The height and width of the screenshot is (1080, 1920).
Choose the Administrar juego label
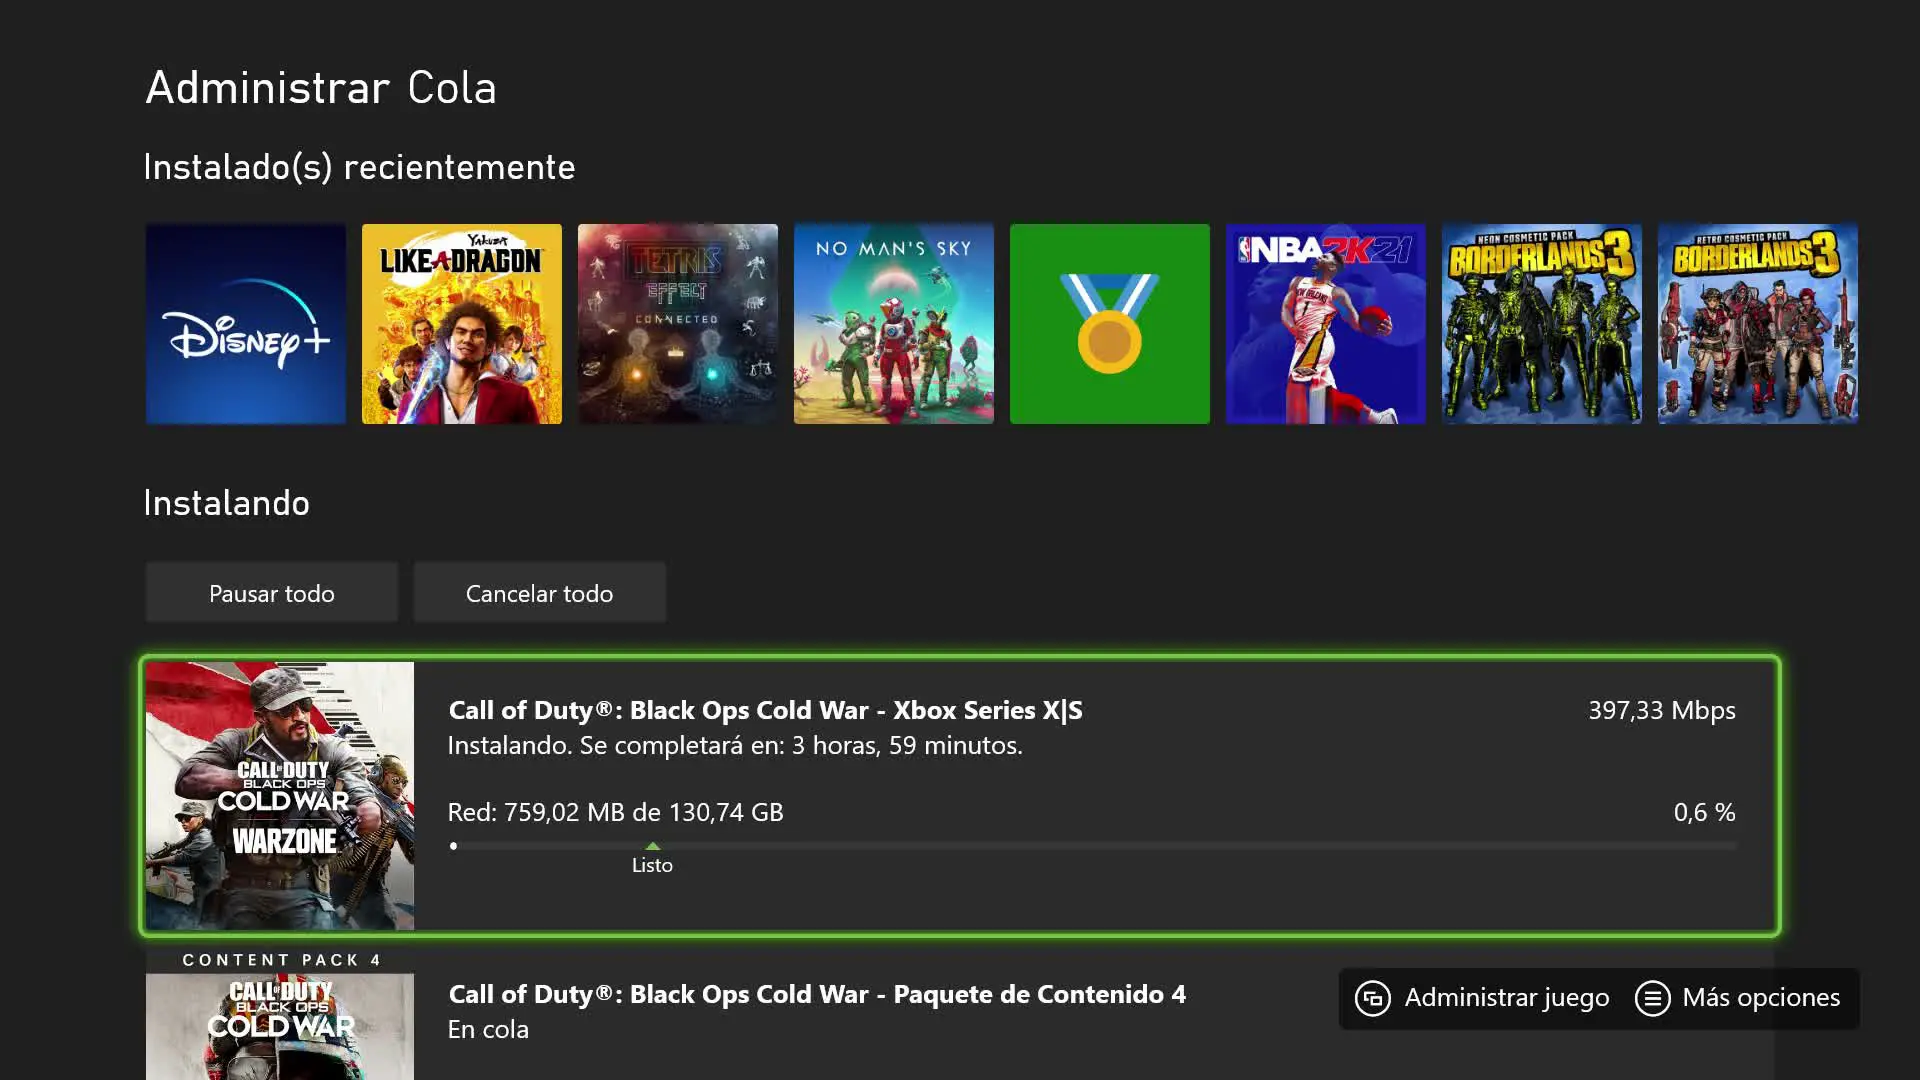coord(1507,998)
